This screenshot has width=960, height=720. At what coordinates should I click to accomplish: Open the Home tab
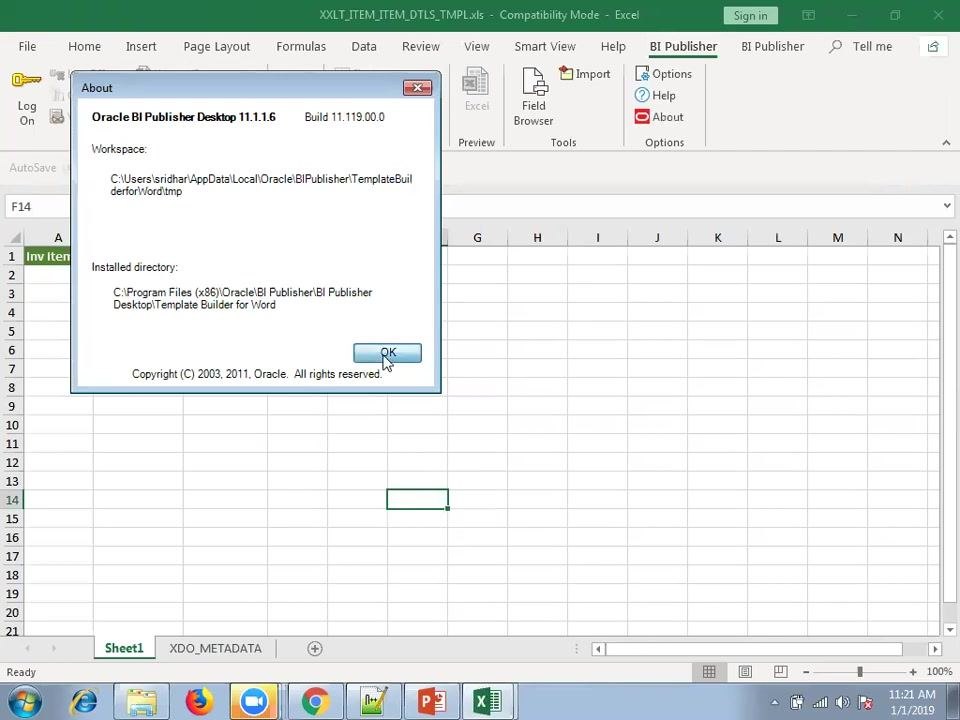[x=84, y=47]
